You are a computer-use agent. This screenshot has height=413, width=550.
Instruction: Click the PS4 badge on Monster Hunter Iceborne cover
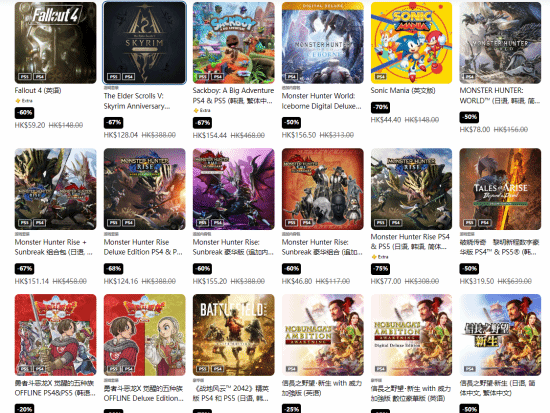292,76
